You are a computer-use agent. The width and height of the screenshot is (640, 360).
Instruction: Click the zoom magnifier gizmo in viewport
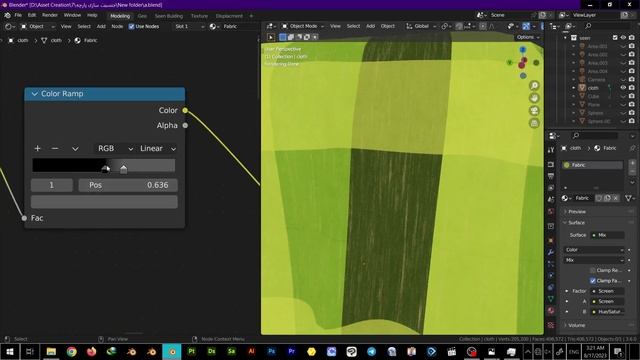534,85
